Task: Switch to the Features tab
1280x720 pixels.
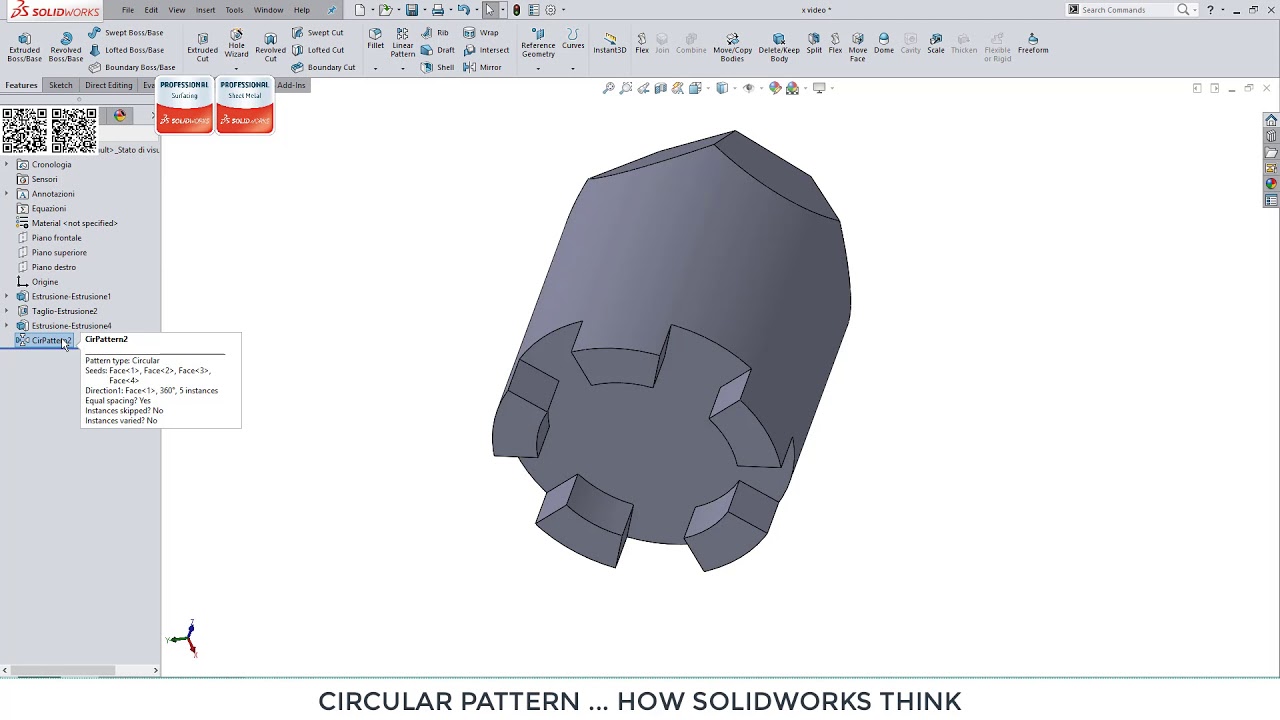Action: point(21,85)
